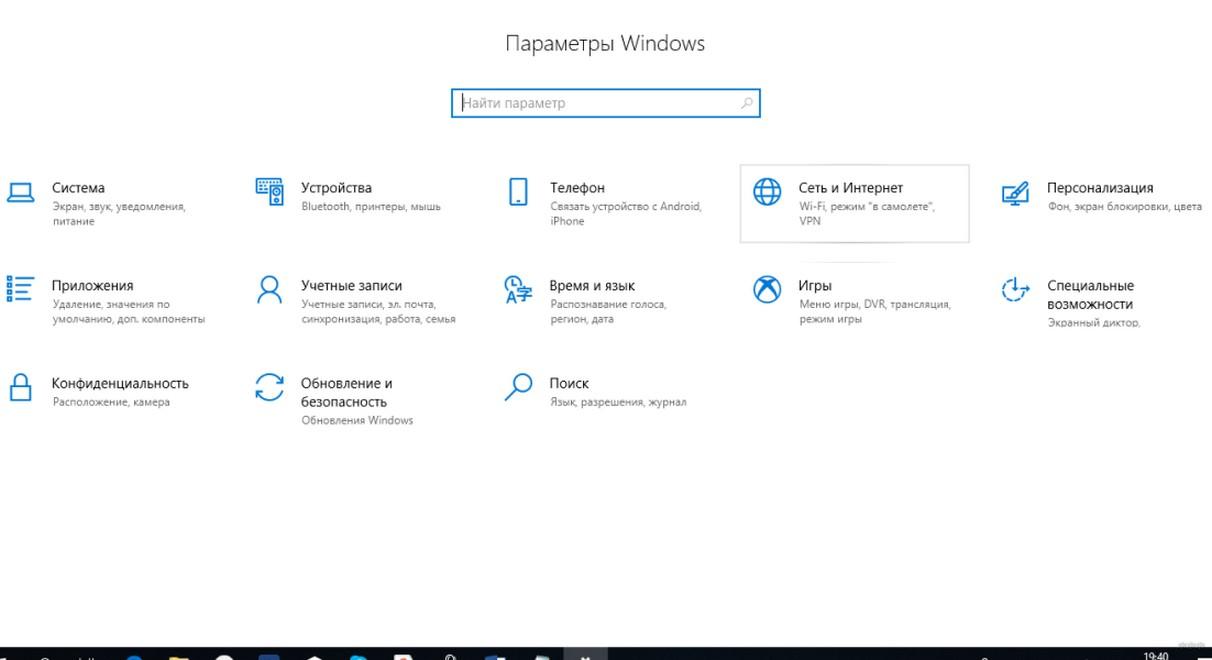The image size is (1212, 660).
Task: Click the description 'Расположение, камера'
Action: (x=111, y=403)
